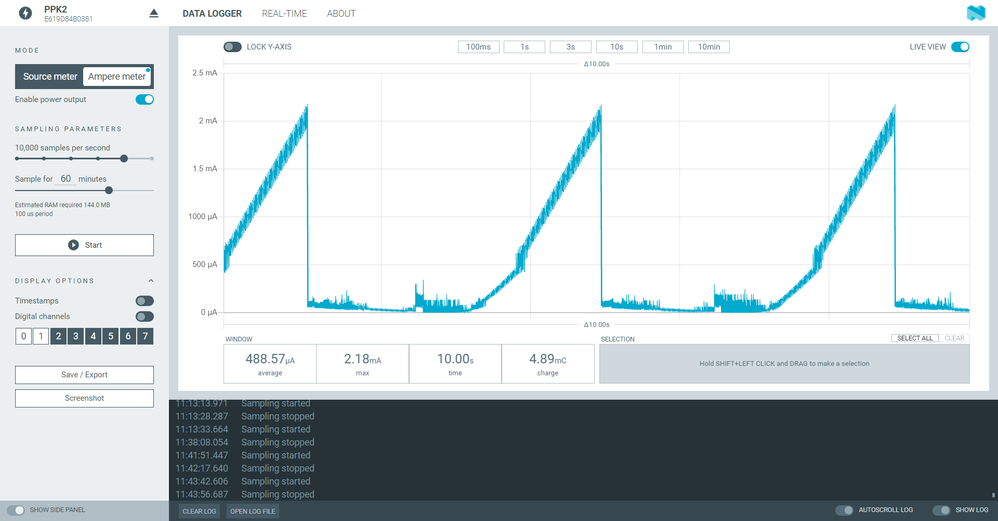Click the 10.00 s time value
The height and width of the screenshot is (521, 998).
[x=455, y=359]
